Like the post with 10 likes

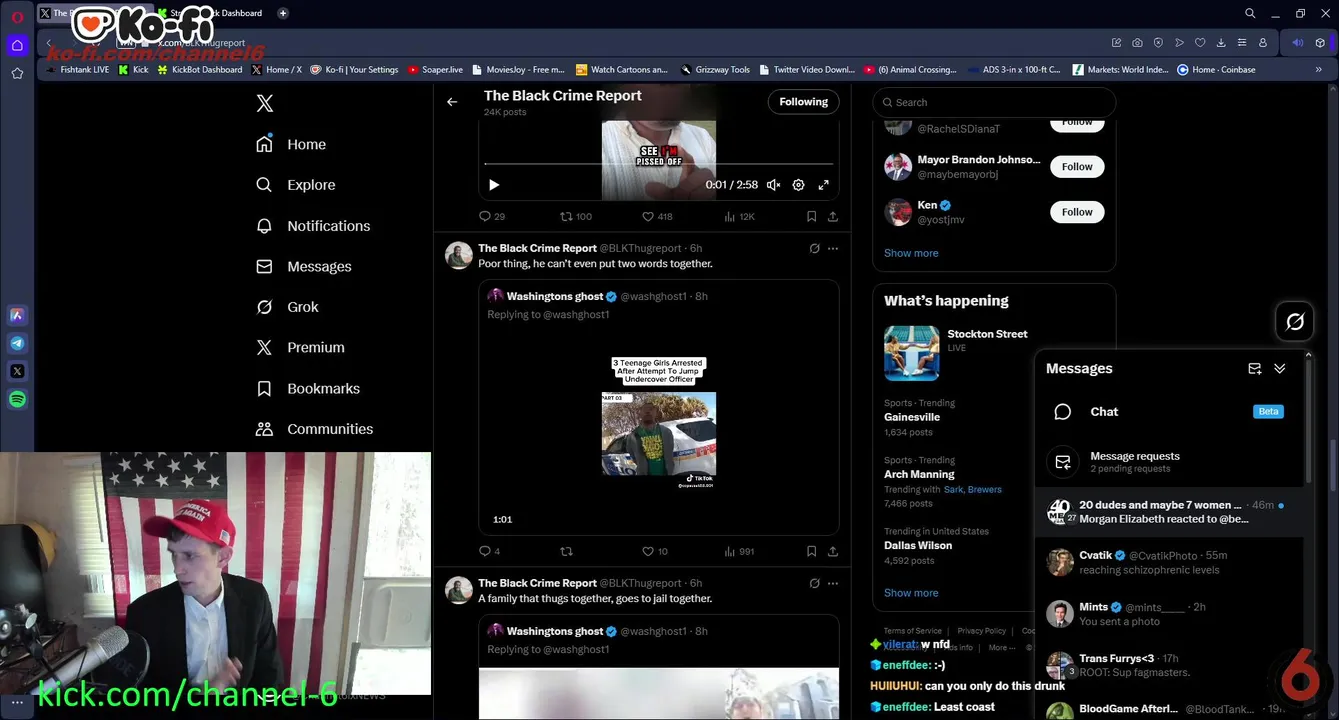click(655, 551)
